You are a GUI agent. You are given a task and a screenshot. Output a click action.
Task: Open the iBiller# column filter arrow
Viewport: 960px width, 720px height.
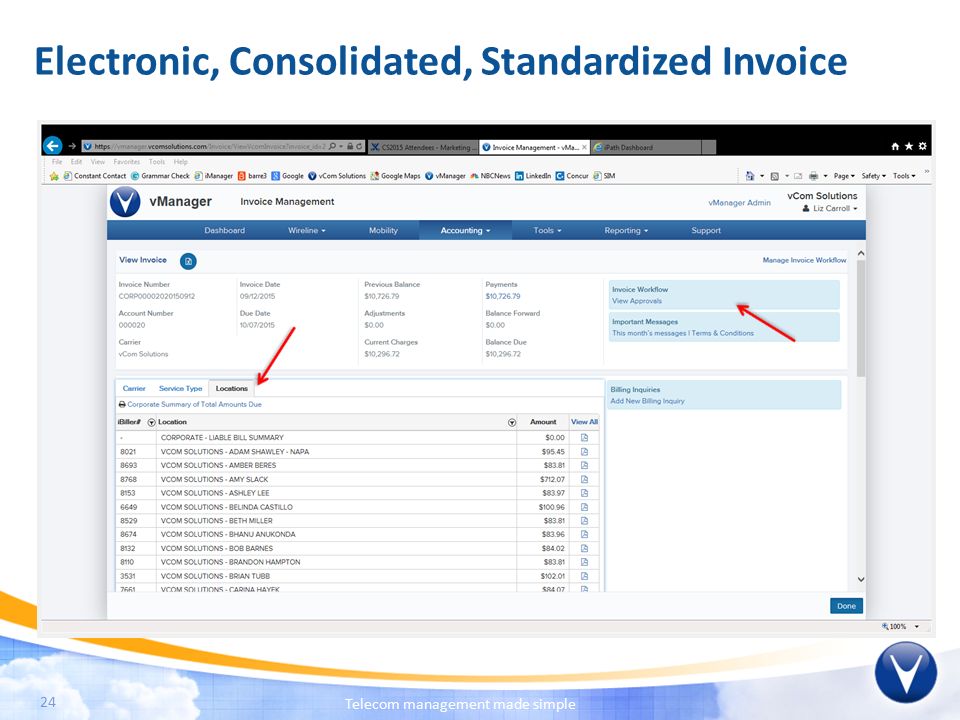tap(151, 423)
